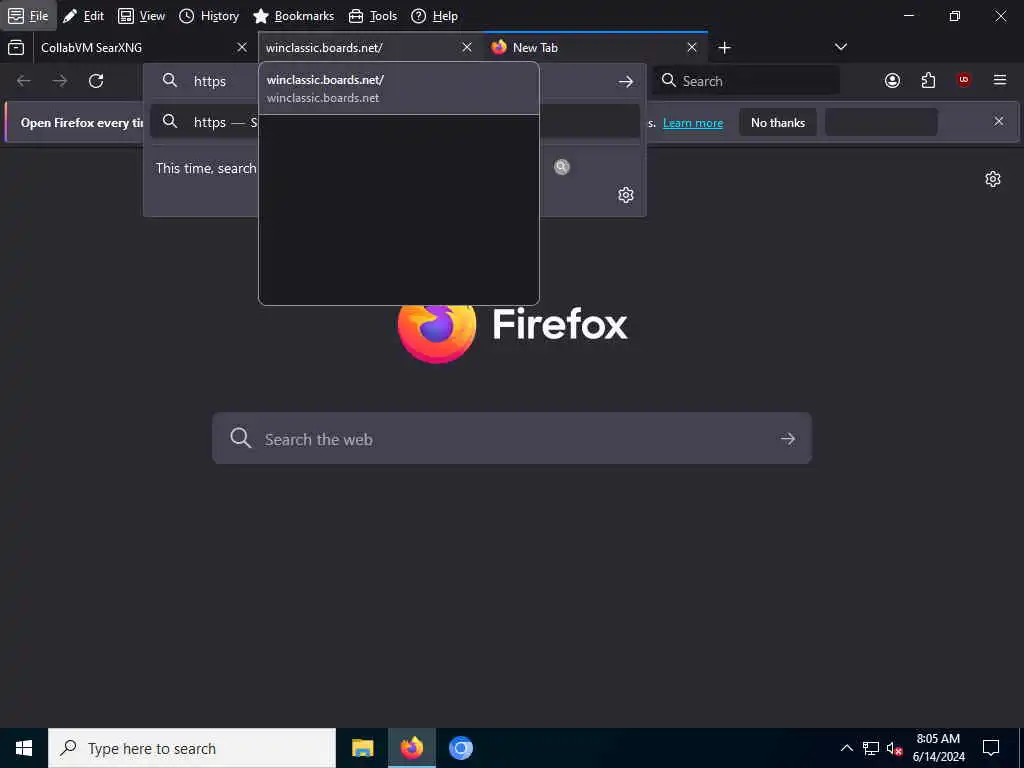Image resolution: width=1024 pixels, height=768 pixels.
Task: Open File Explorer from the taskbar
Action: click(x=362, y=748)
